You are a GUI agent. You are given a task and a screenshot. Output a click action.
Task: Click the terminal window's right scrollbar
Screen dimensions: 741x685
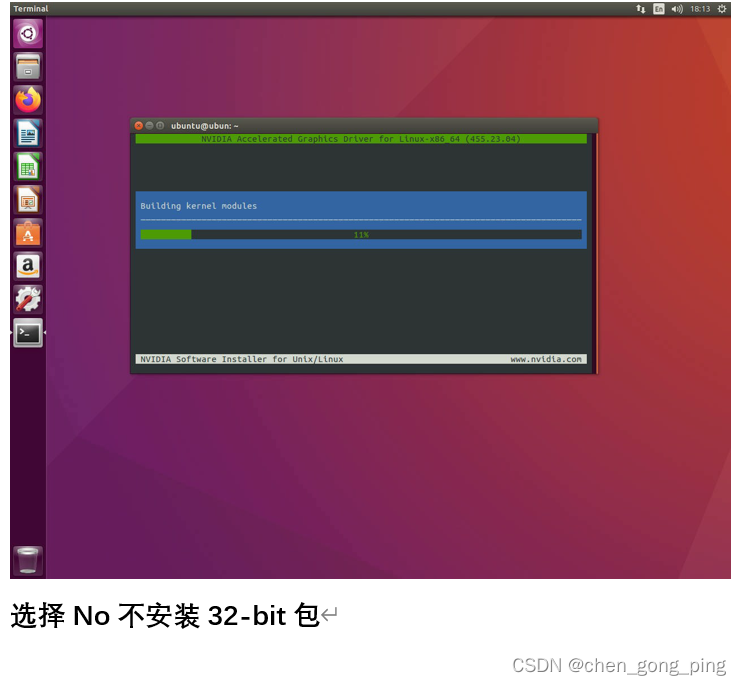596,253
